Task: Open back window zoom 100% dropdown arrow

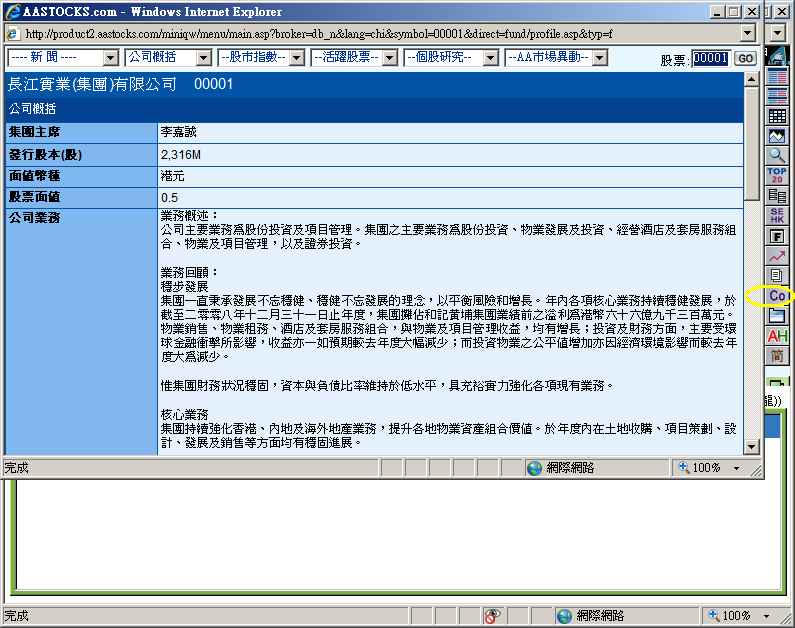Action: [767, 616]
